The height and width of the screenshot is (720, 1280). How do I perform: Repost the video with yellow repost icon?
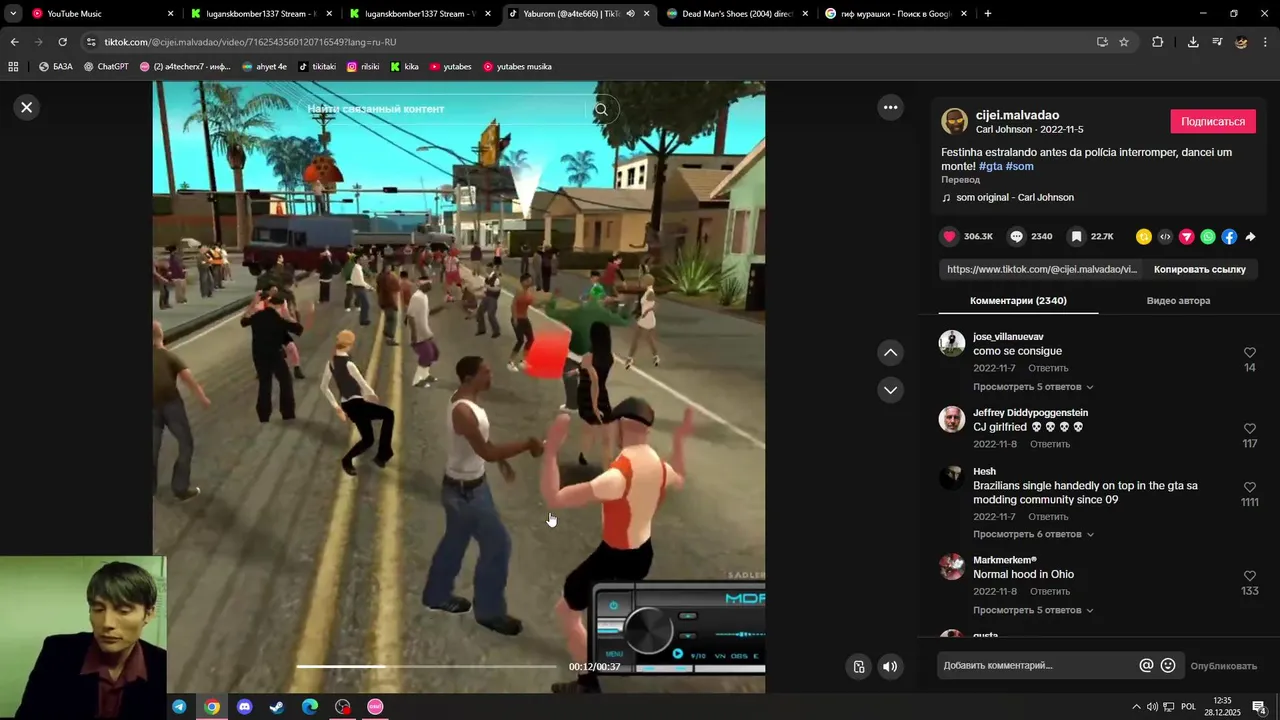1144,237
